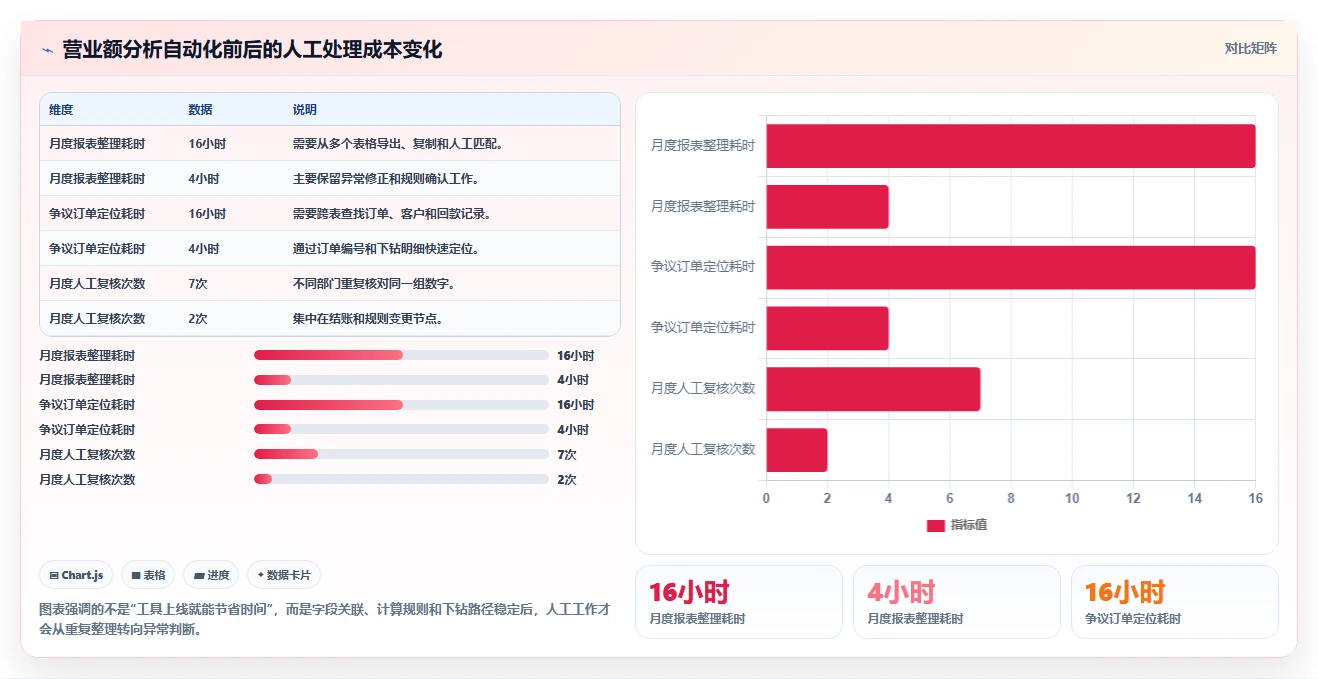Click the 16小时 progress bar for 月度报表整理耗时
Screen dimensions: 1318x679
pos(401,355)
